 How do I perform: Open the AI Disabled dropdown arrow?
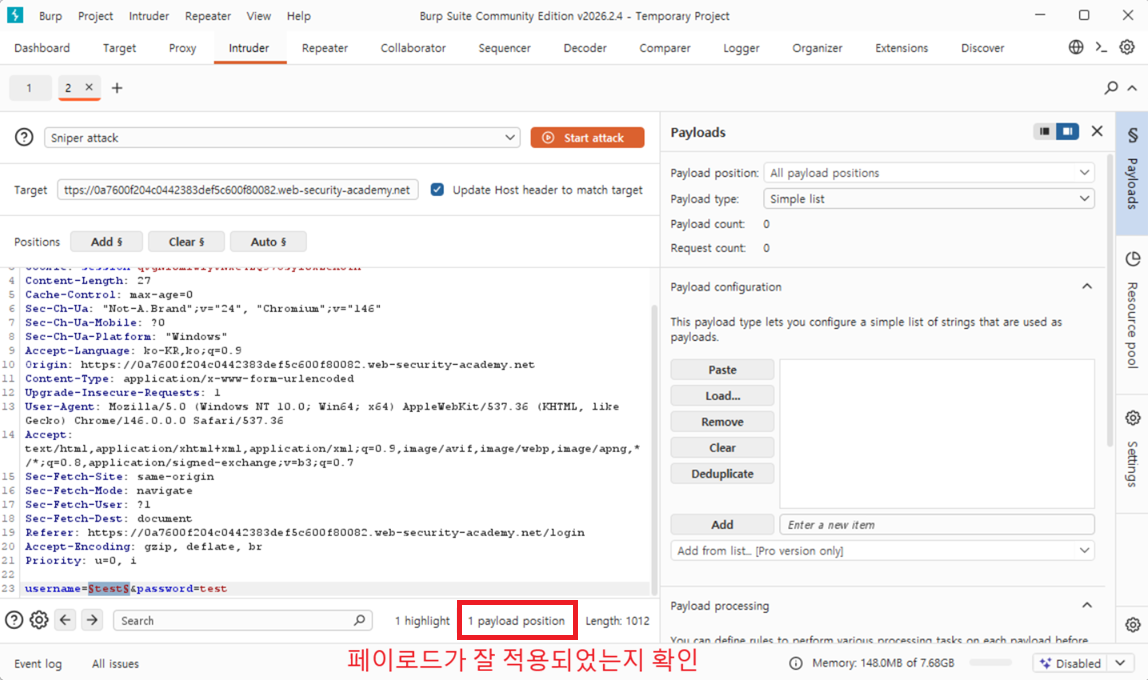1120,663
